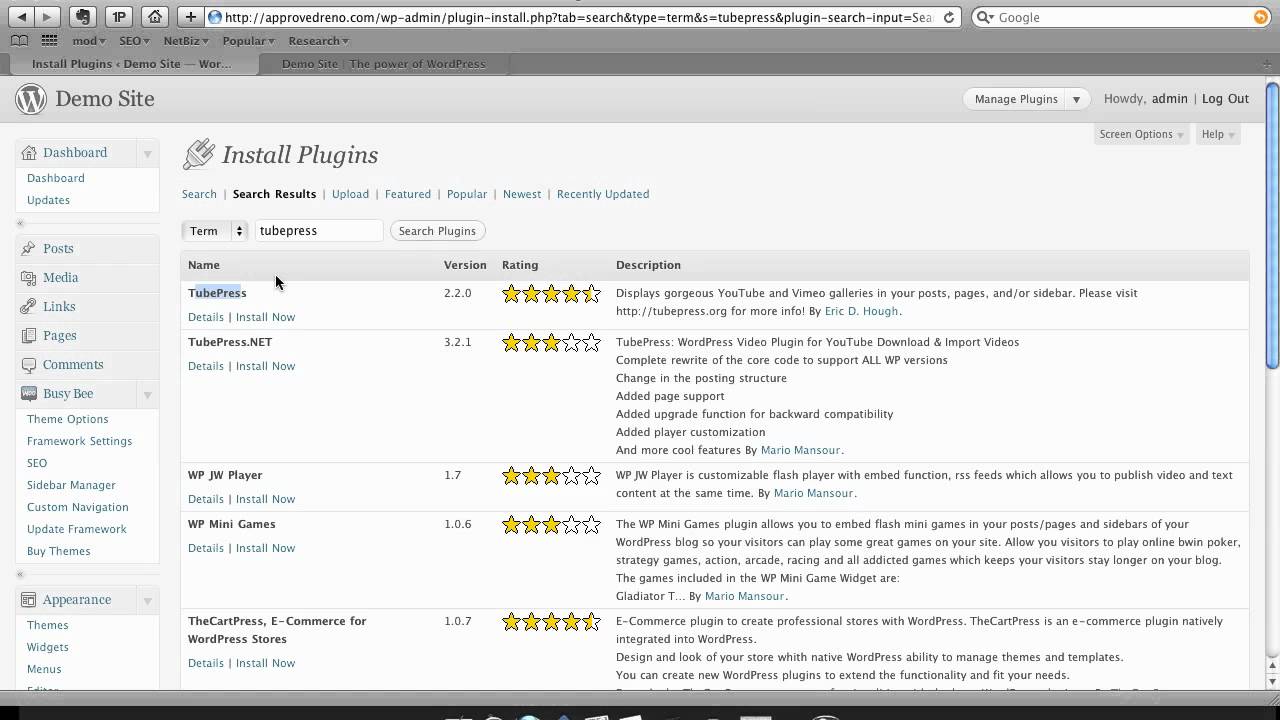Go forward with the browser forward arrow
The height and width of the screenshot is (720, 1280).
(47, 17)
